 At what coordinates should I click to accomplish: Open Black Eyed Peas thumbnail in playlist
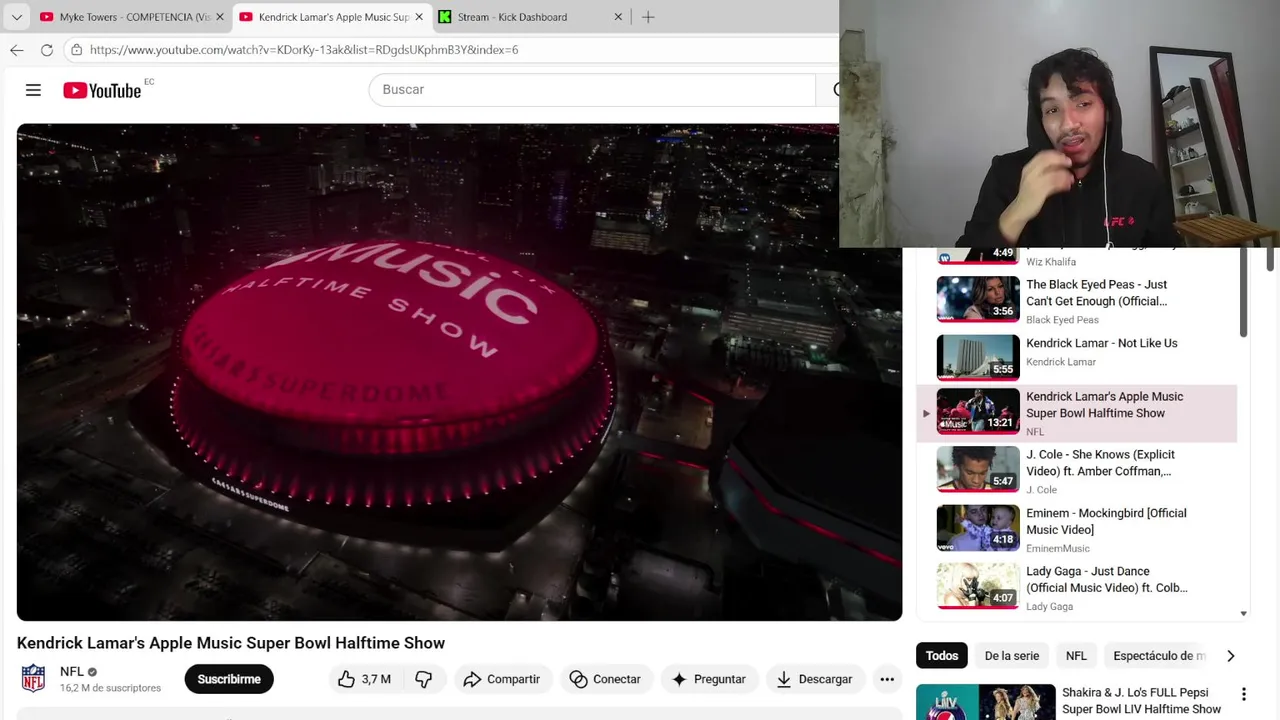pos(978,299)
